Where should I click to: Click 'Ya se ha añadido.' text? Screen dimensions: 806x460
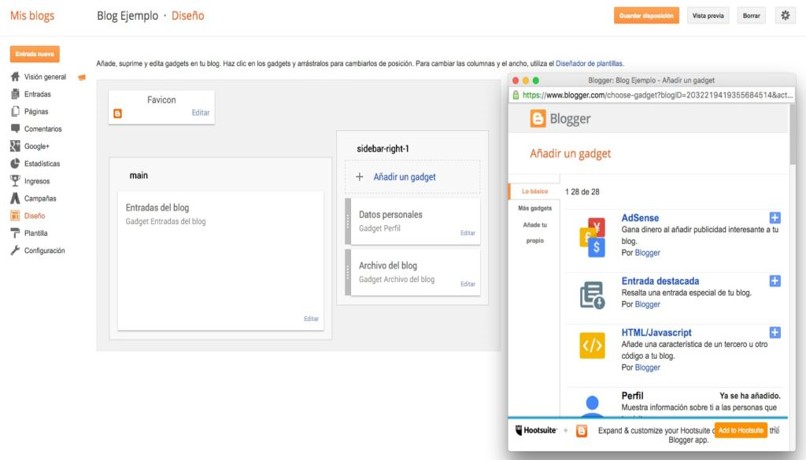point(750,396)
